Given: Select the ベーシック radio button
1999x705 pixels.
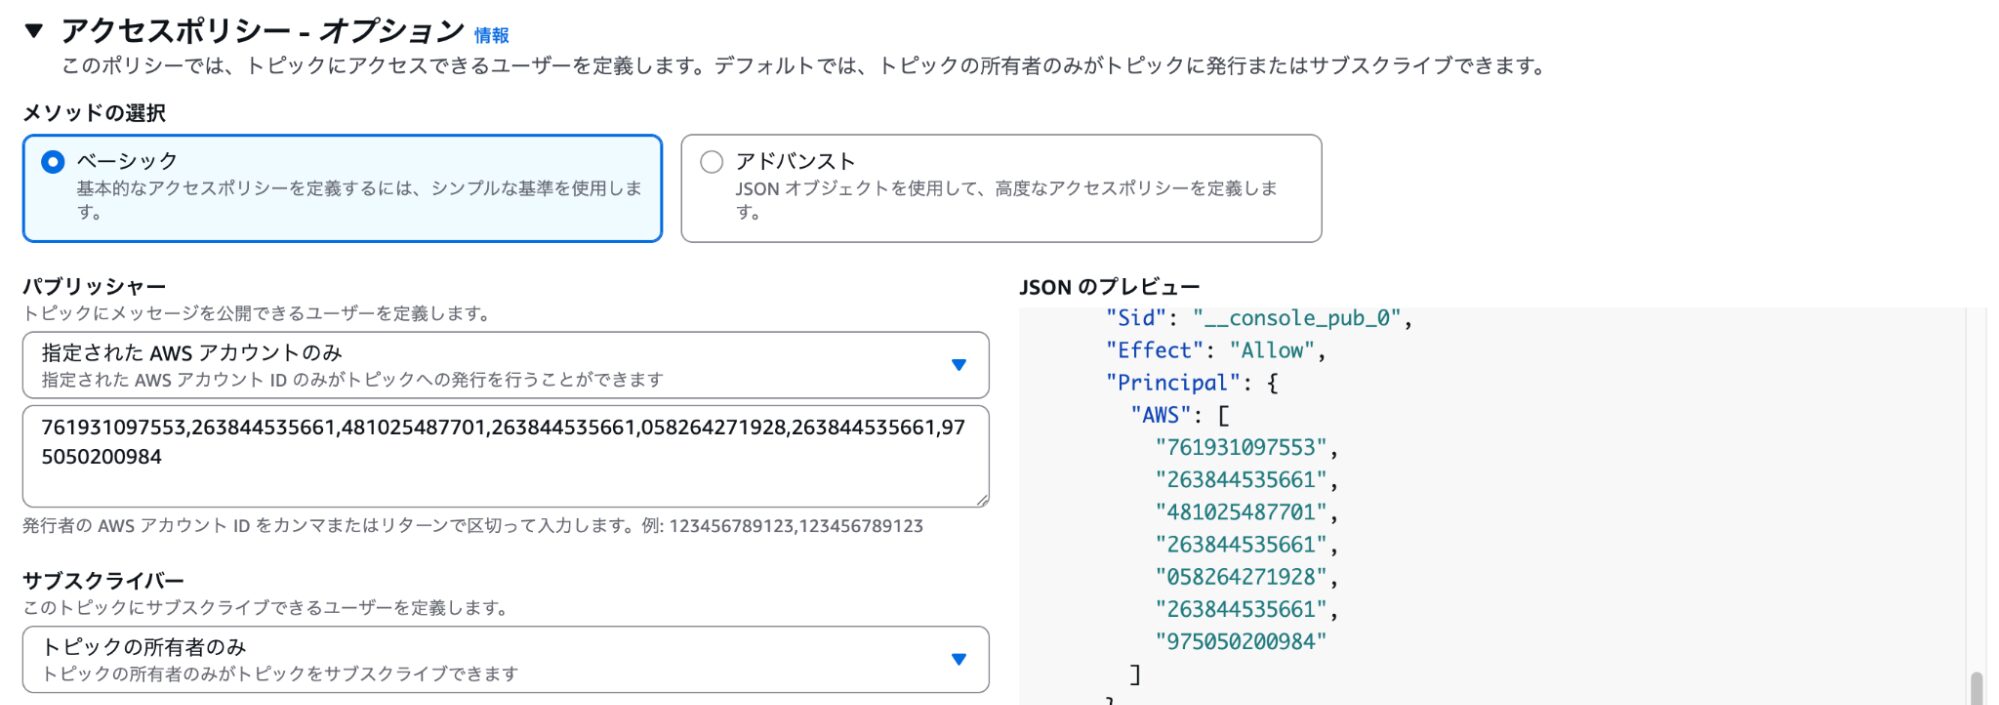Looking at the screenshot, I should [53, 162].
